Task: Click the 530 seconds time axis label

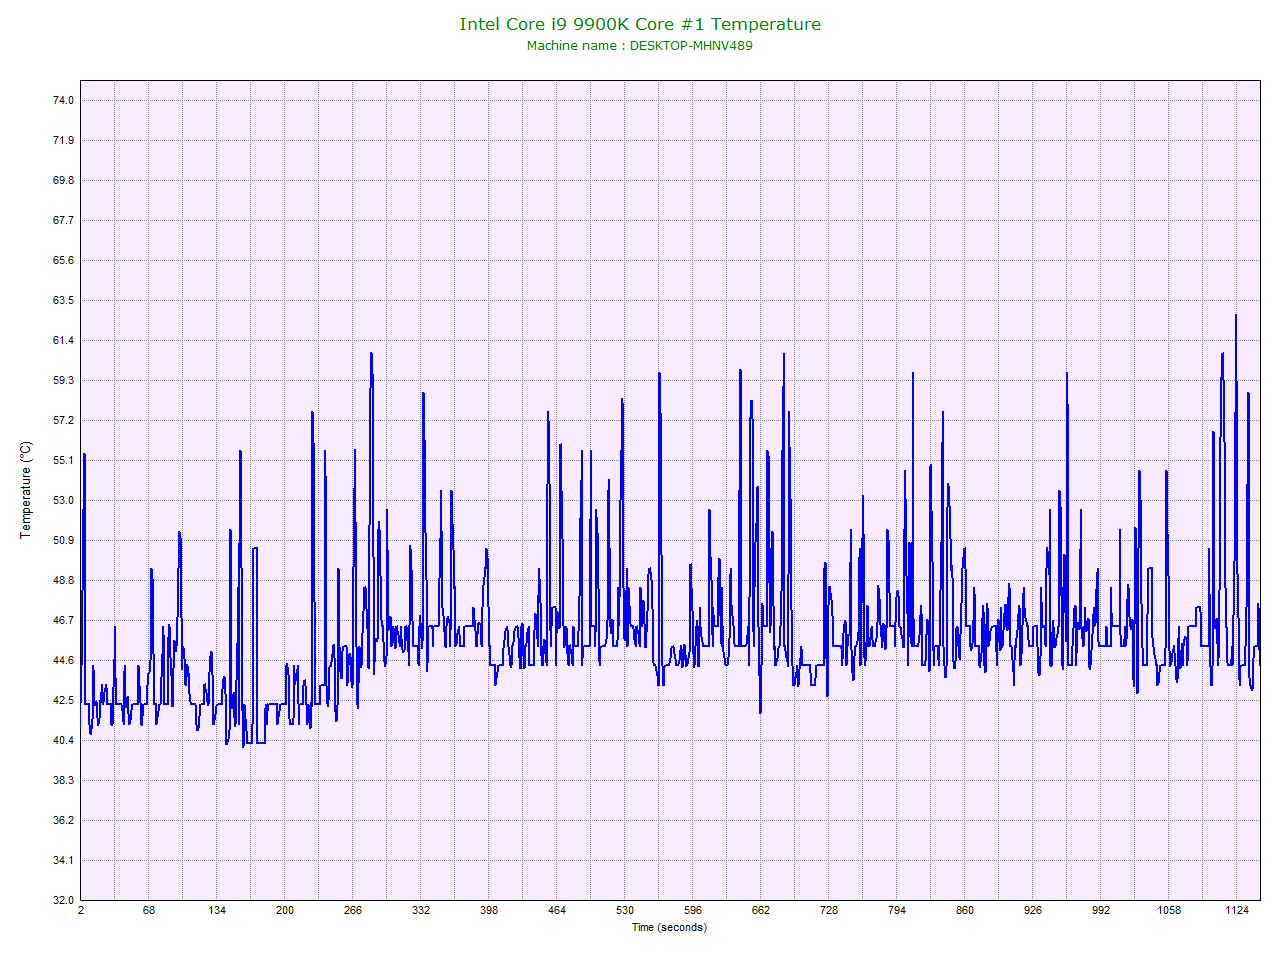Action: tap(625, 910)
